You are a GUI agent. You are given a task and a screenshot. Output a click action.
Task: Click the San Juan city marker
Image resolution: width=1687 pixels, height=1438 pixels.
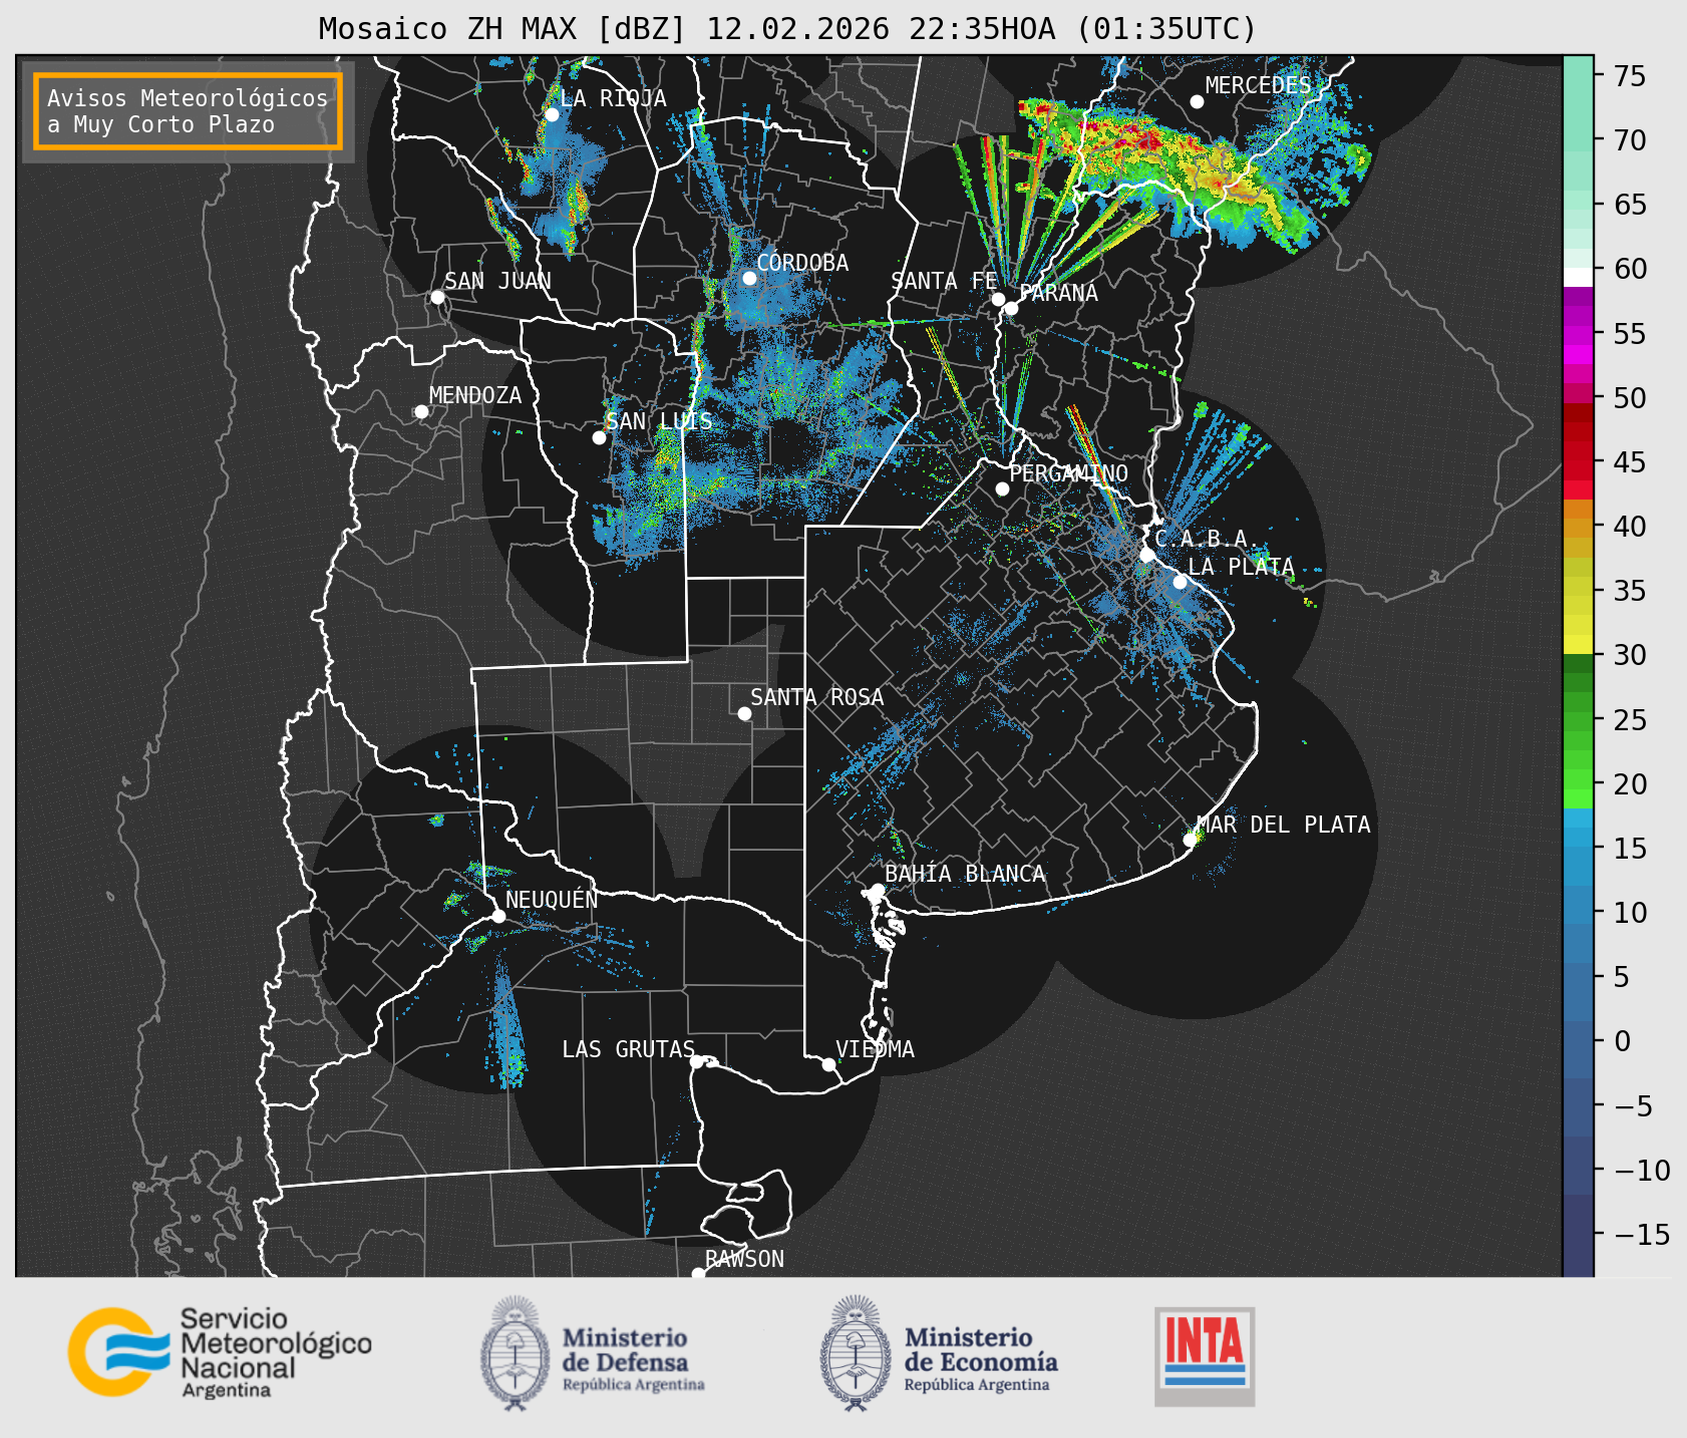click(x=437, y=297)
